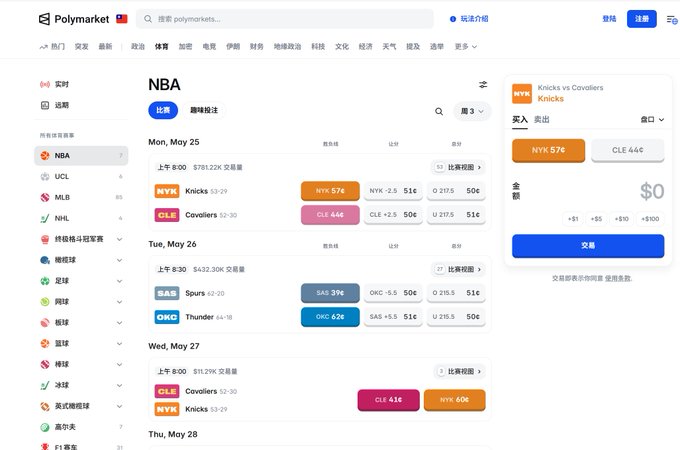This screenshot has height=450, width=680.
Task: Open the 登陆 login link
Action: (x=609, y=19)
